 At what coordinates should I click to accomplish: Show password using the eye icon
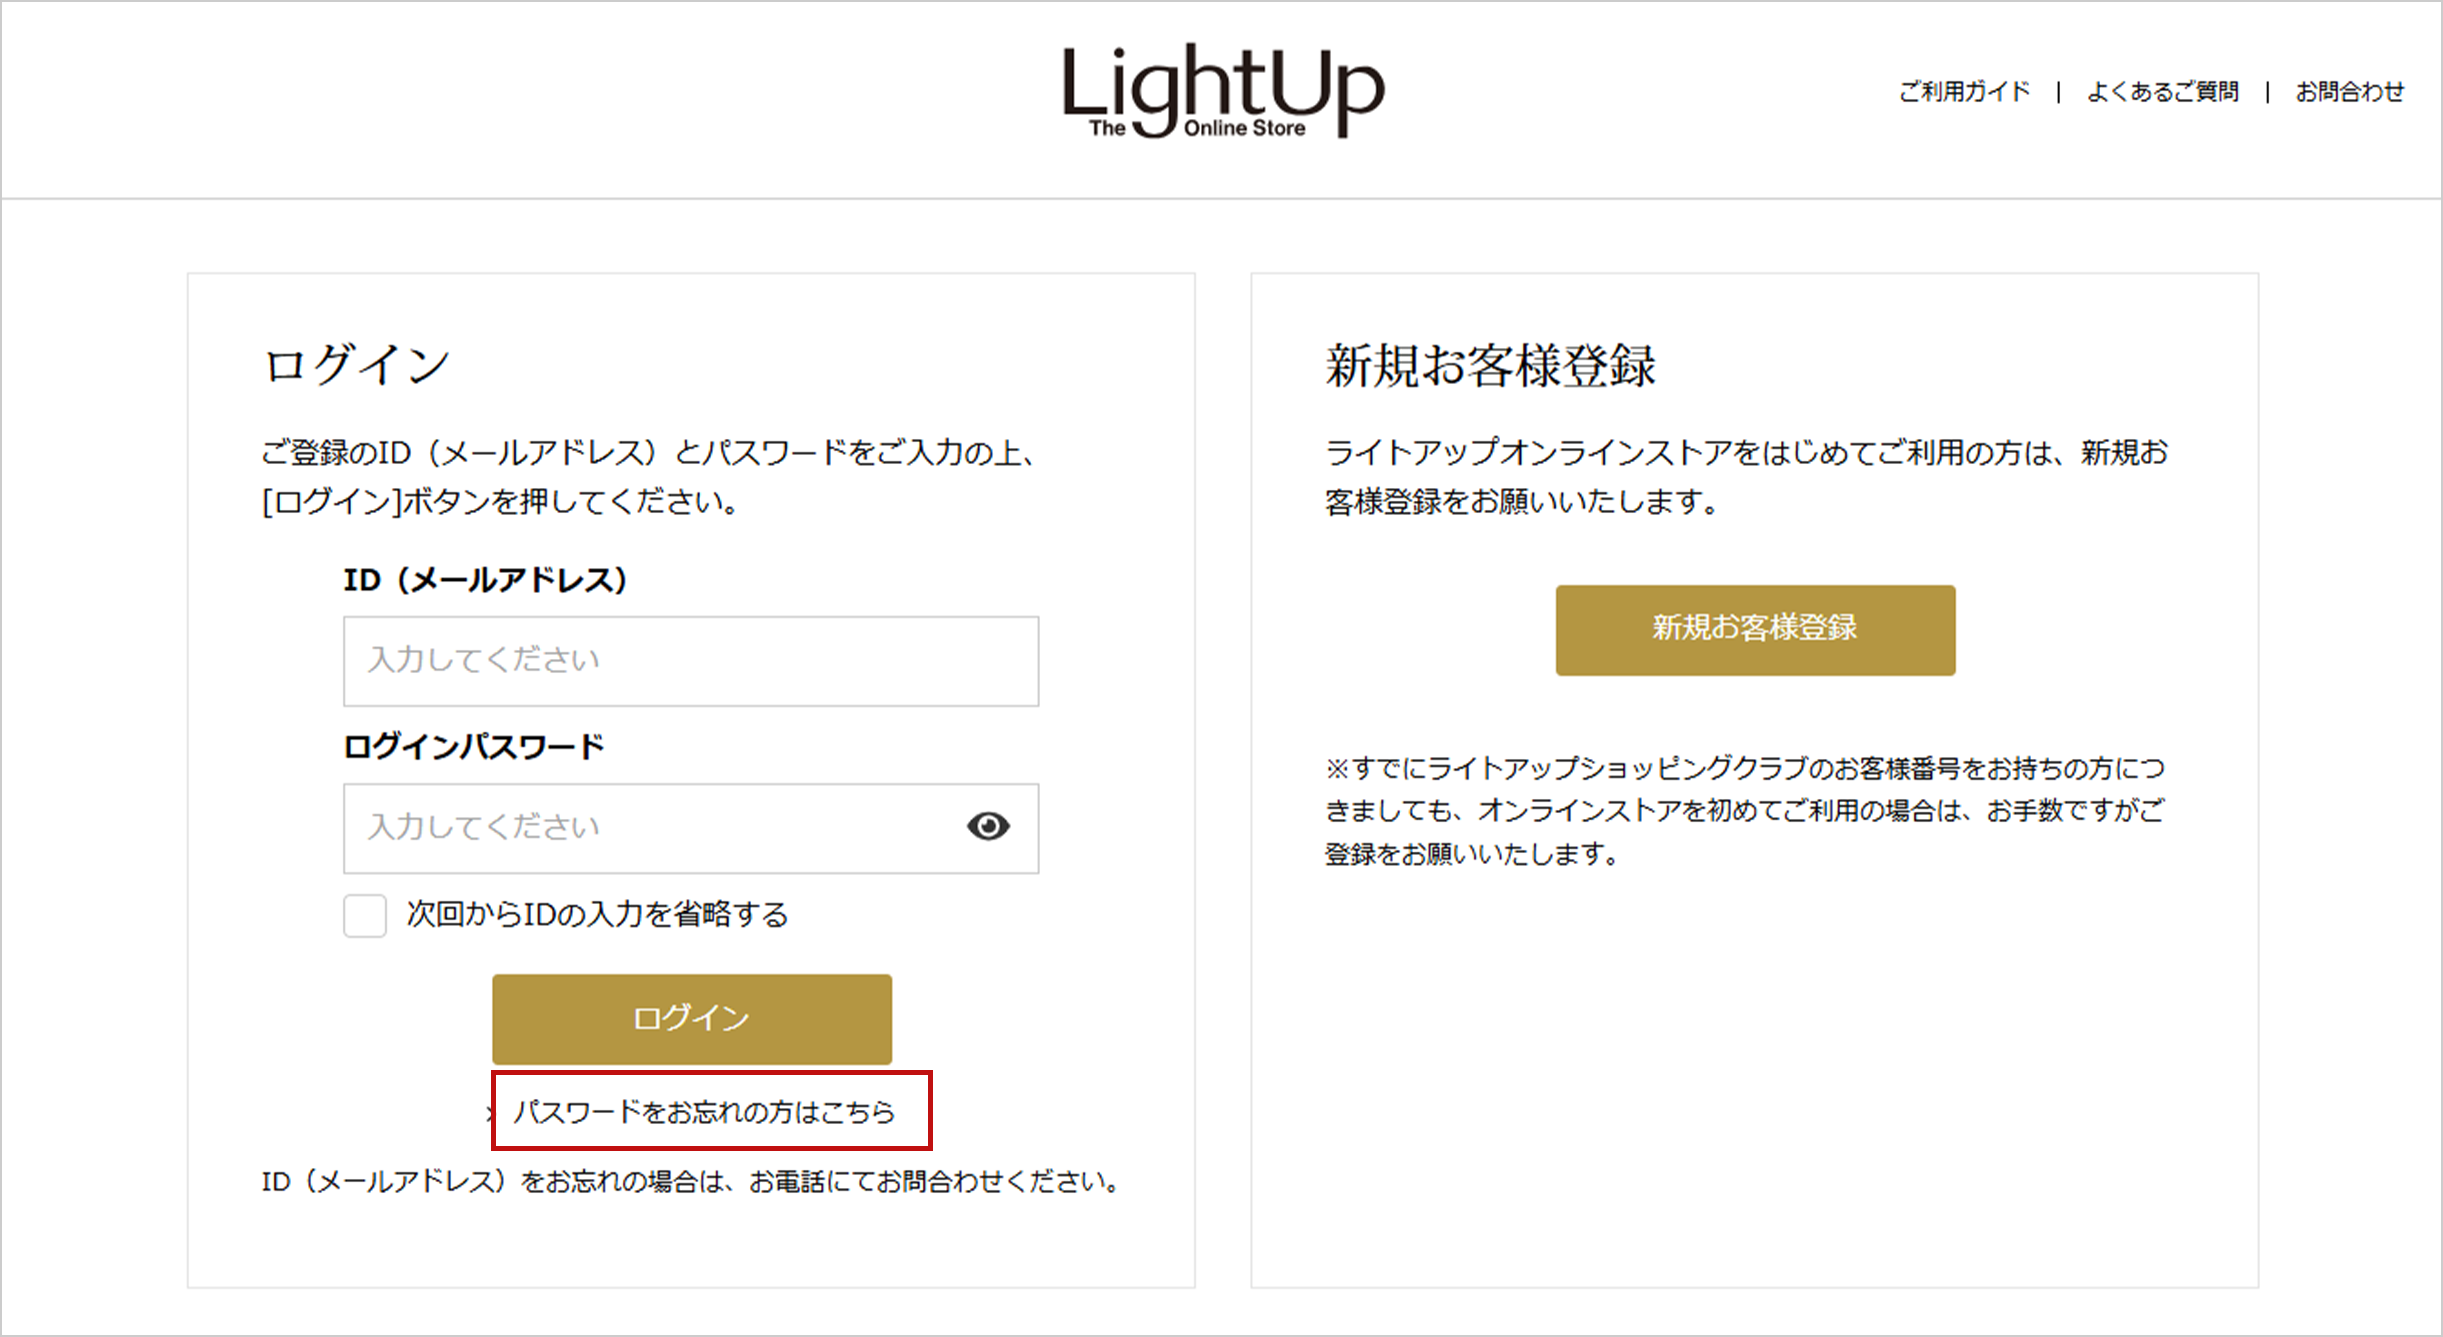tap(988, 826)
